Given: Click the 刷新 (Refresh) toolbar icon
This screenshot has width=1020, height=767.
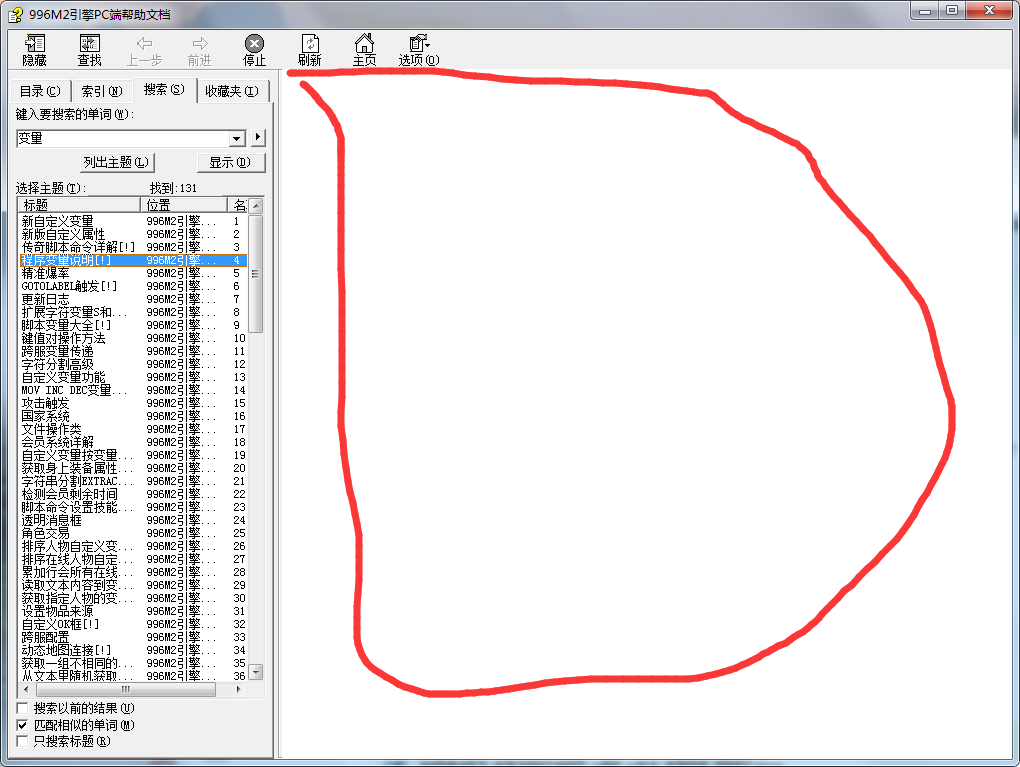Looking at the screenshot, I should point(310,44).
